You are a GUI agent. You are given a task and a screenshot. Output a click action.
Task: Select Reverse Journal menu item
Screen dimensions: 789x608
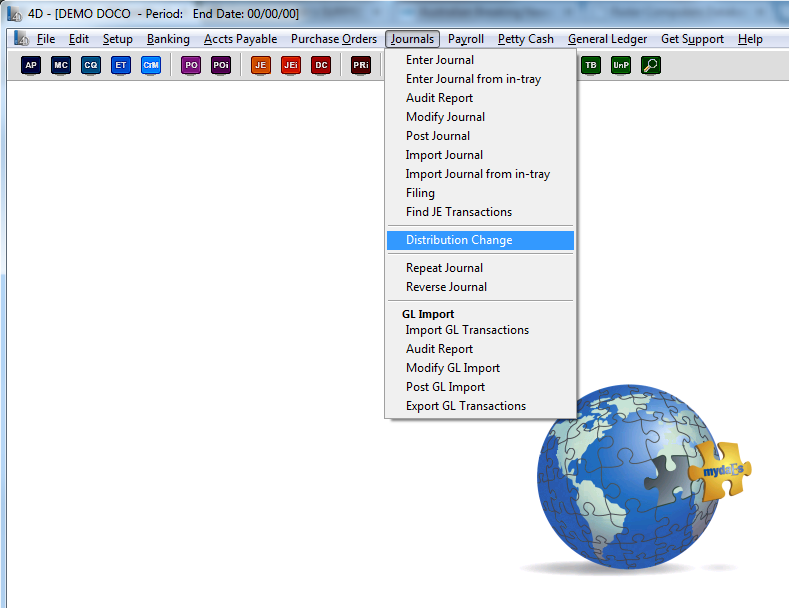481,287
